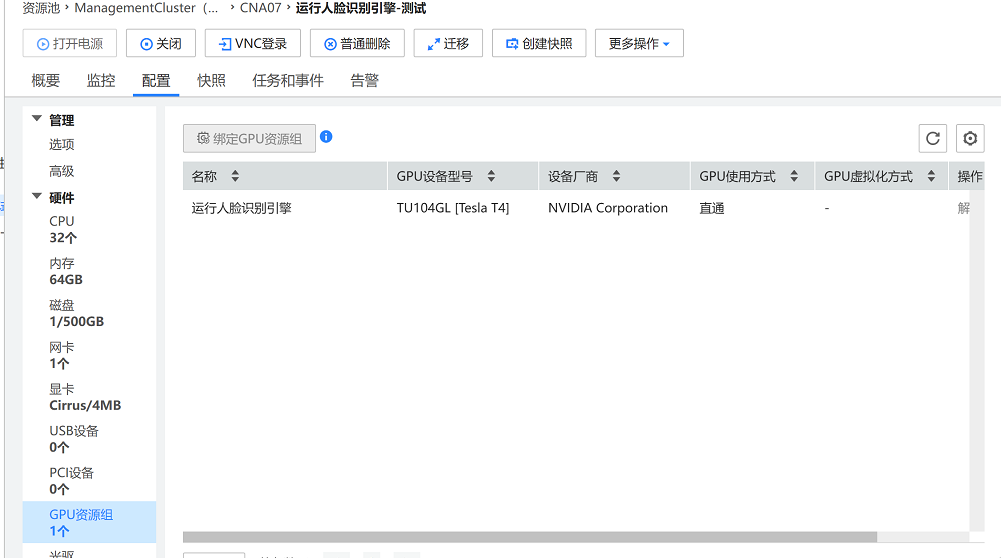Select 高级 under 管理

click(x=62, y=171)
